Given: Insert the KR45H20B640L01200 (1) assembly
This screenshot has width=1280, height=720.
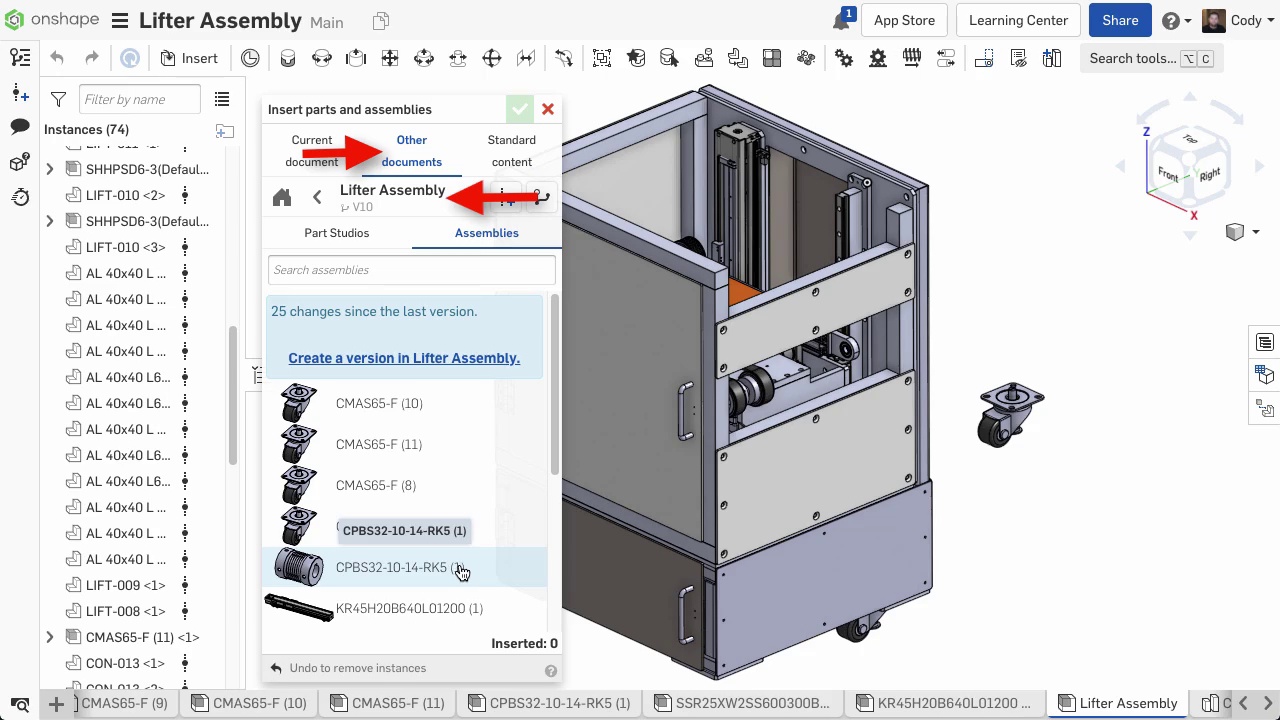Looking at the screenshot, I should pos(405,608).
